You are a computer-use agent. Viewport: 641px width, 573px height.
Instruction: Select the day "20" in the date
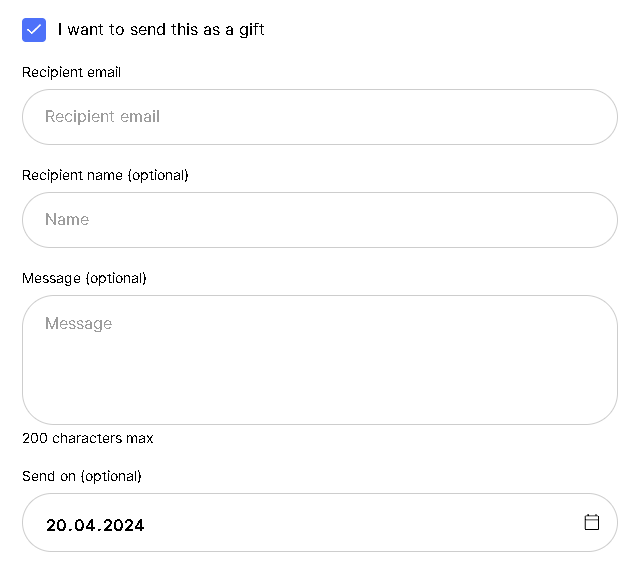click(56, 525)
